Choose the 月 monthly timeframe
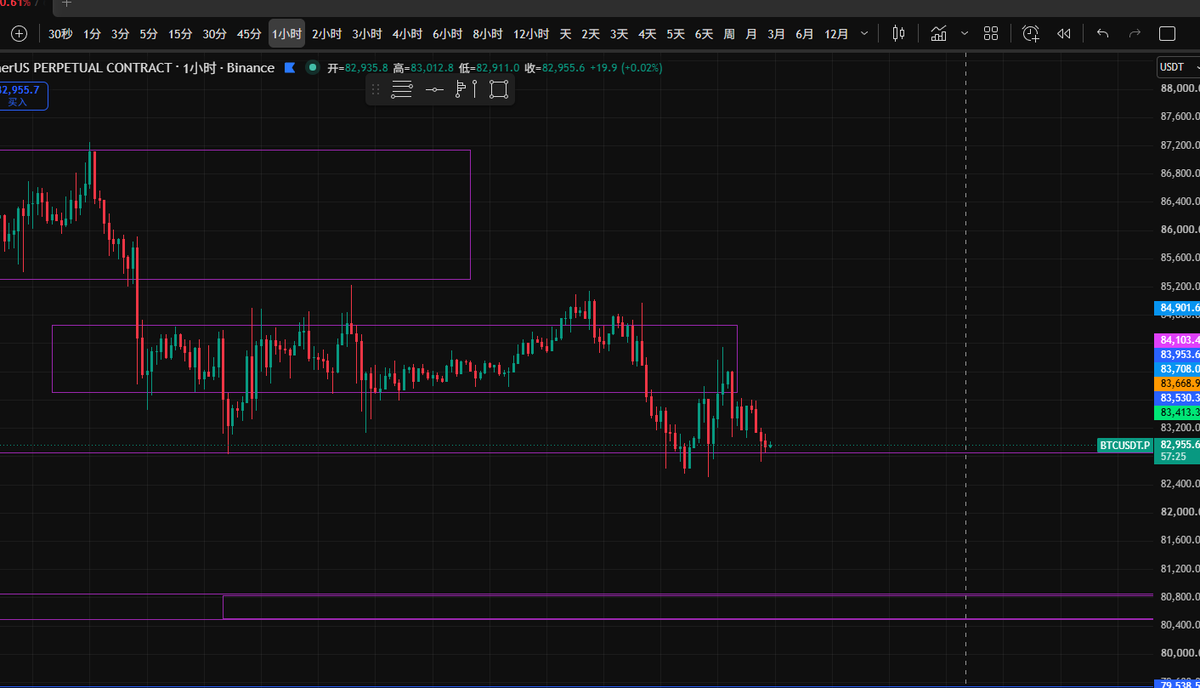Viewport: 1200px width, 688px height. [751, 34]
